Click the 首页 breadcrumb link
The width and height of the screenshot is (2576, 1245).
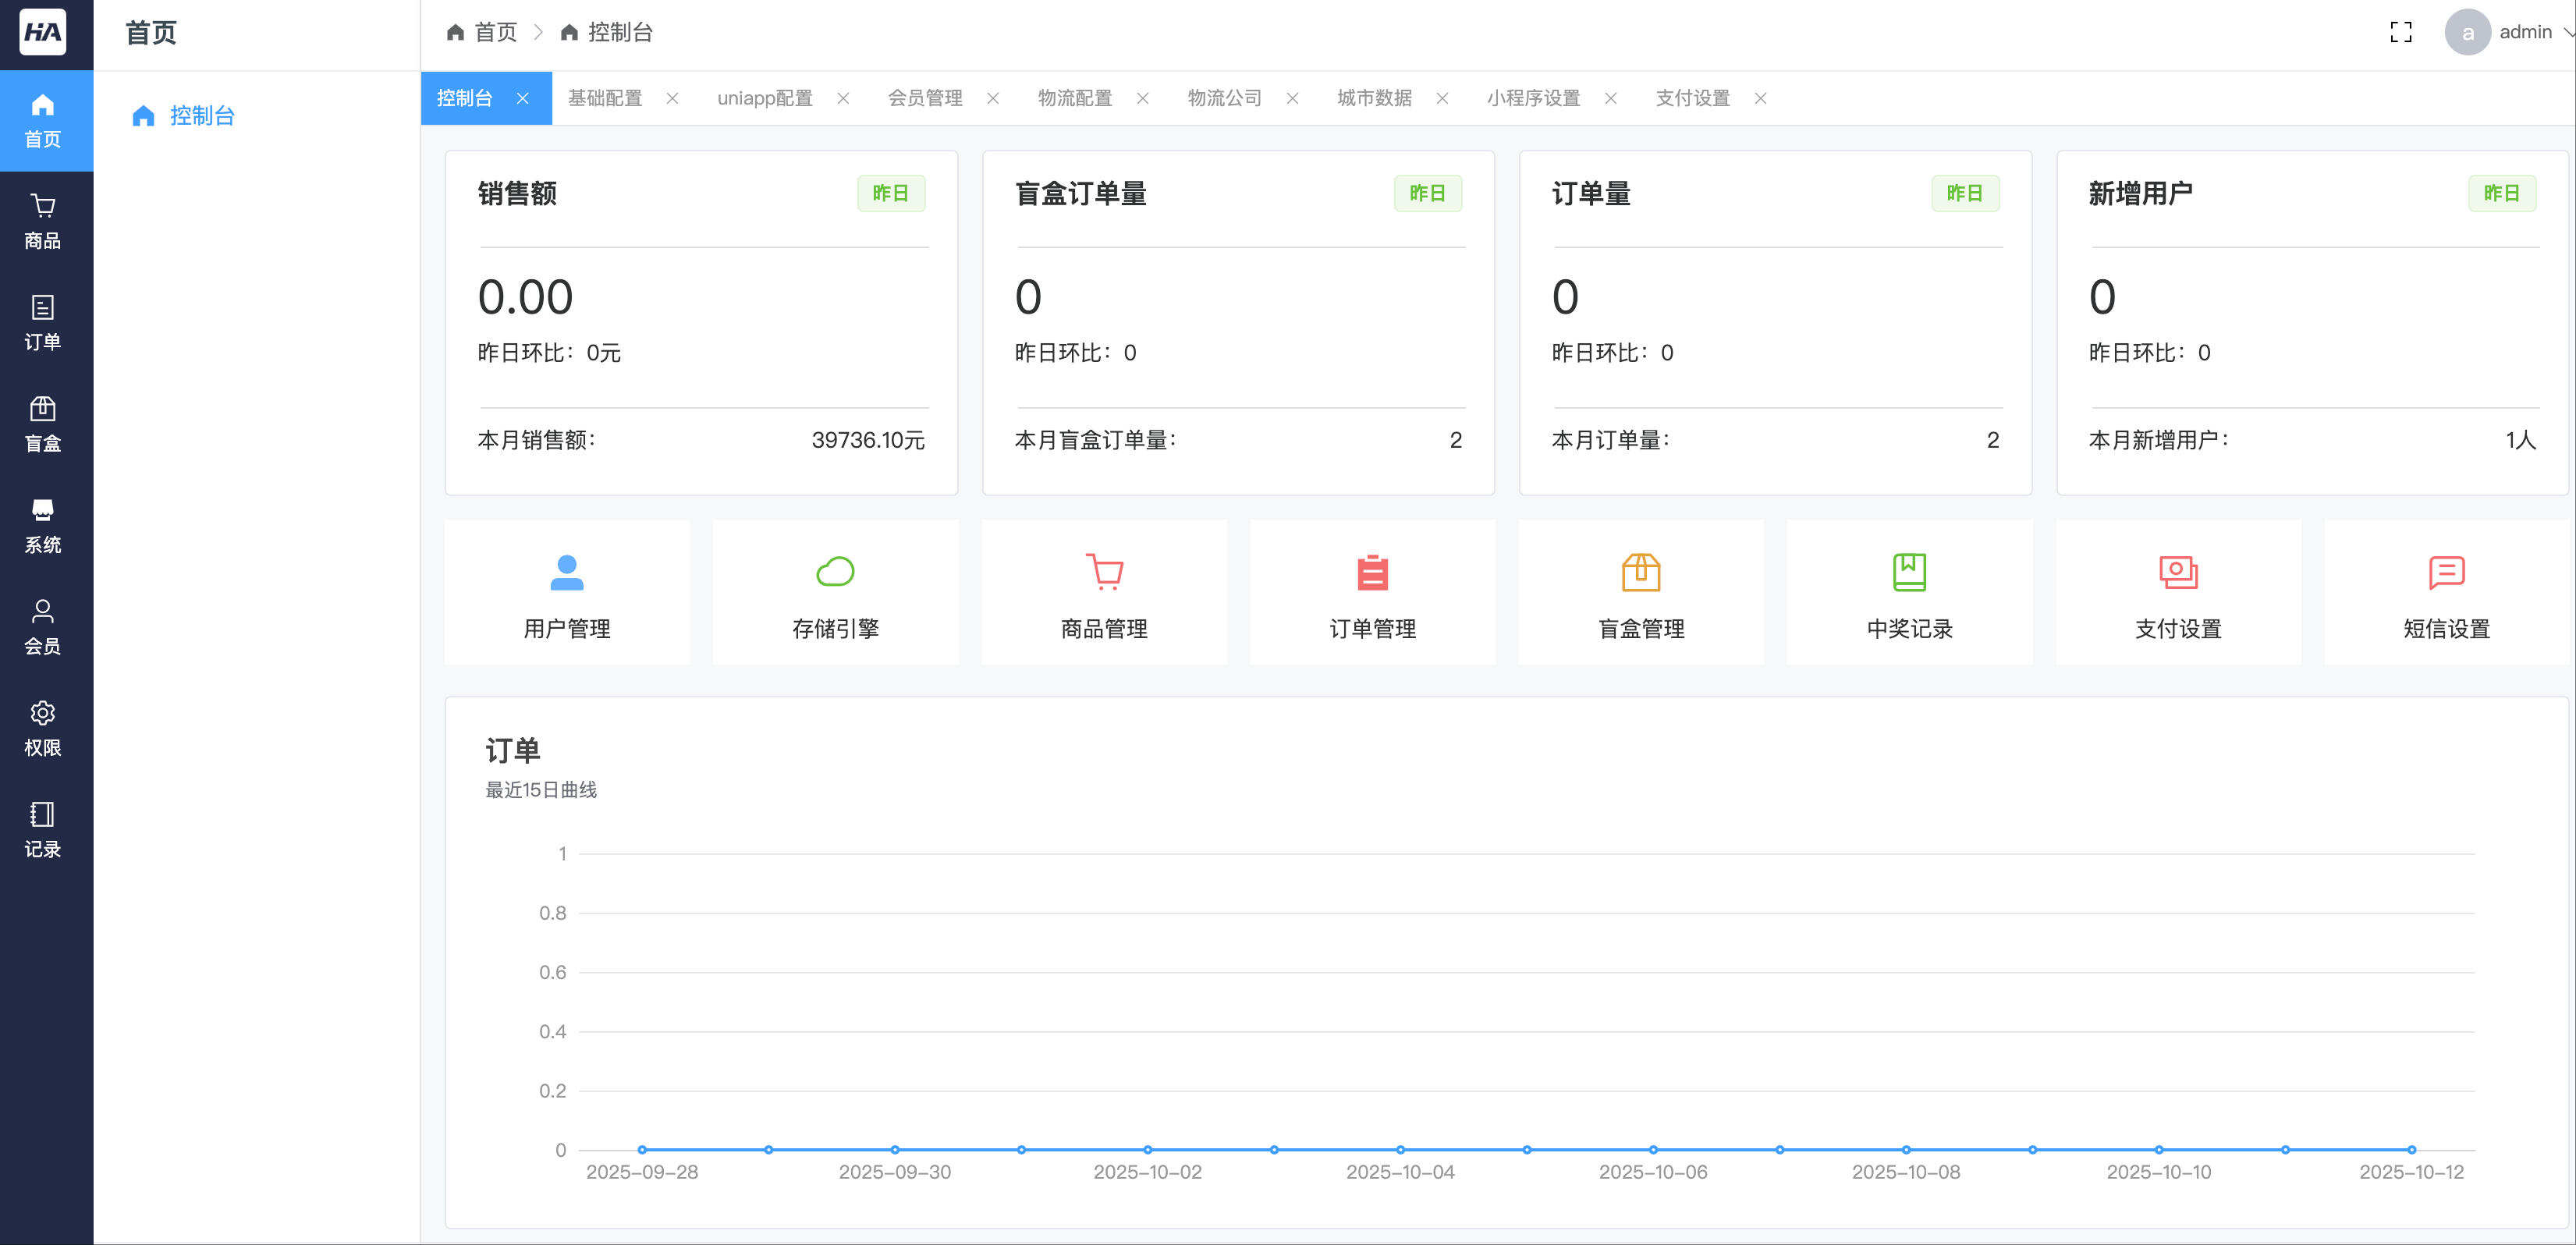495,32
